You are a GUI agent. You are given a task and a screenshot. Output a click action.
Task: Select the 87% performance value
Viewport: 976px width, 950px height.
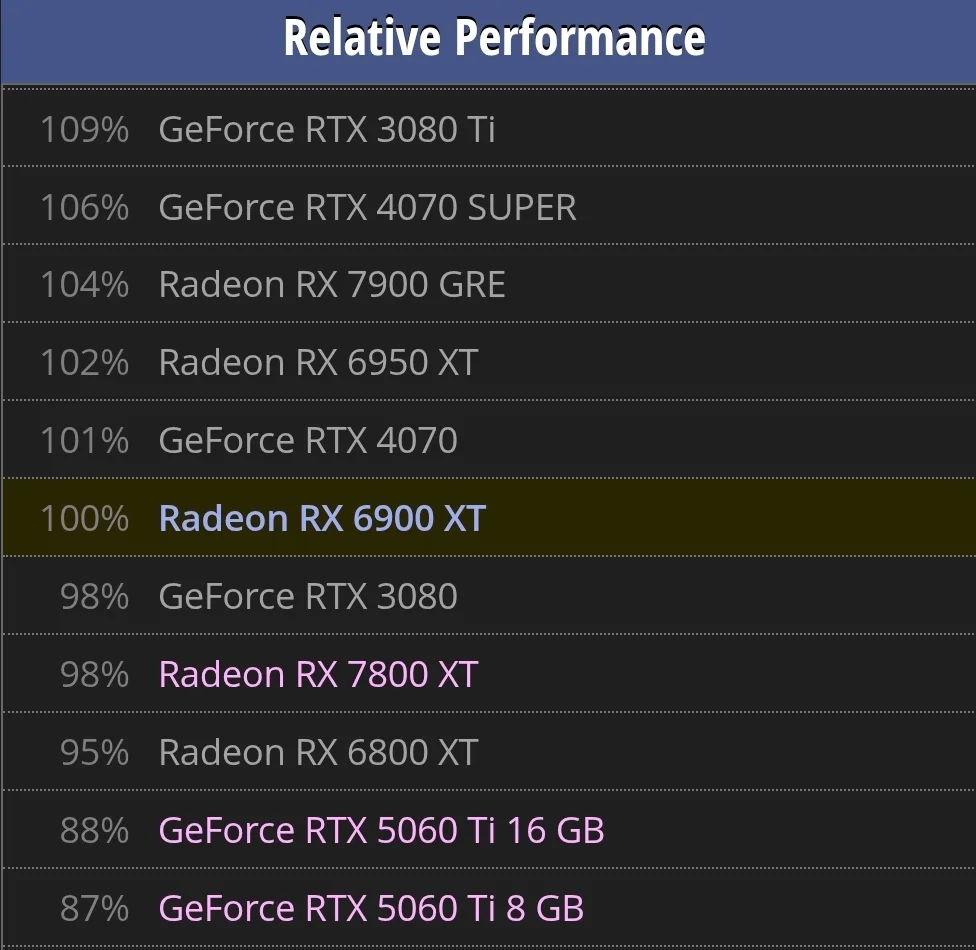point(95,908)
